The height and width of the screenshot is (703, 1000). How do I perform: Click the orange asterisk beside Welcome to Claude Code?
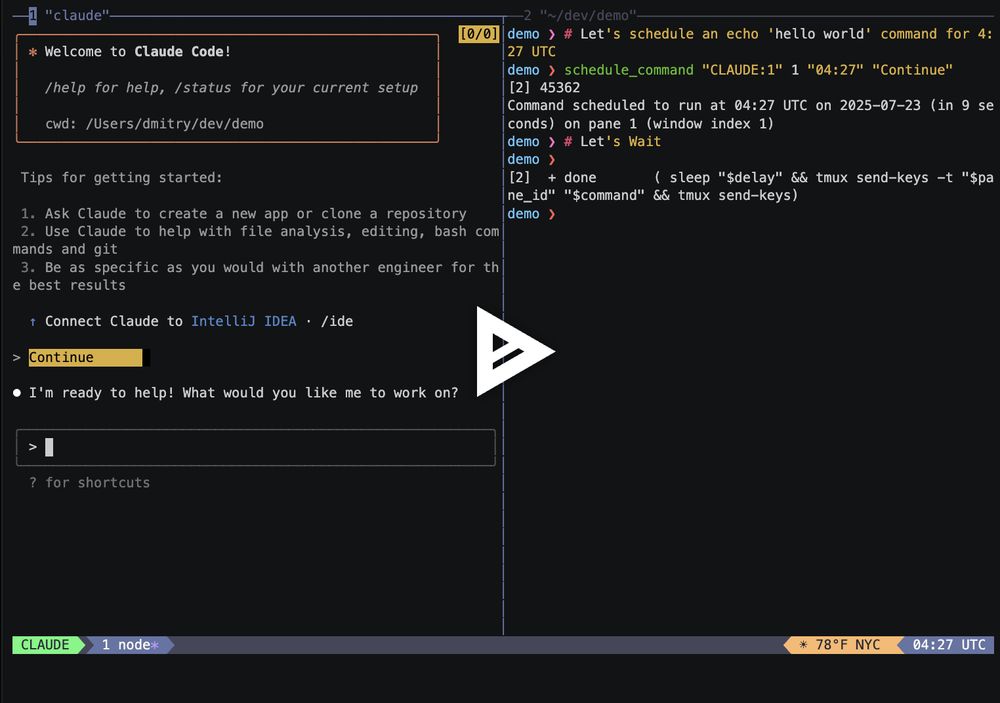click(33, 52)
